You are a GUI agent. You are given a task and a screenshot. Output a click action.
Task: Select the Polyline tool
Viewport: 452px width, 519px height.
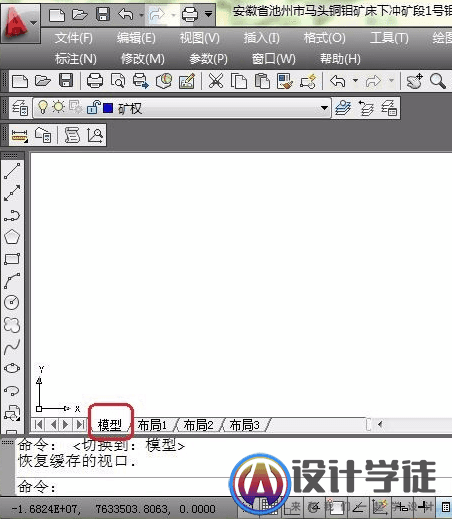coord(12,215)
